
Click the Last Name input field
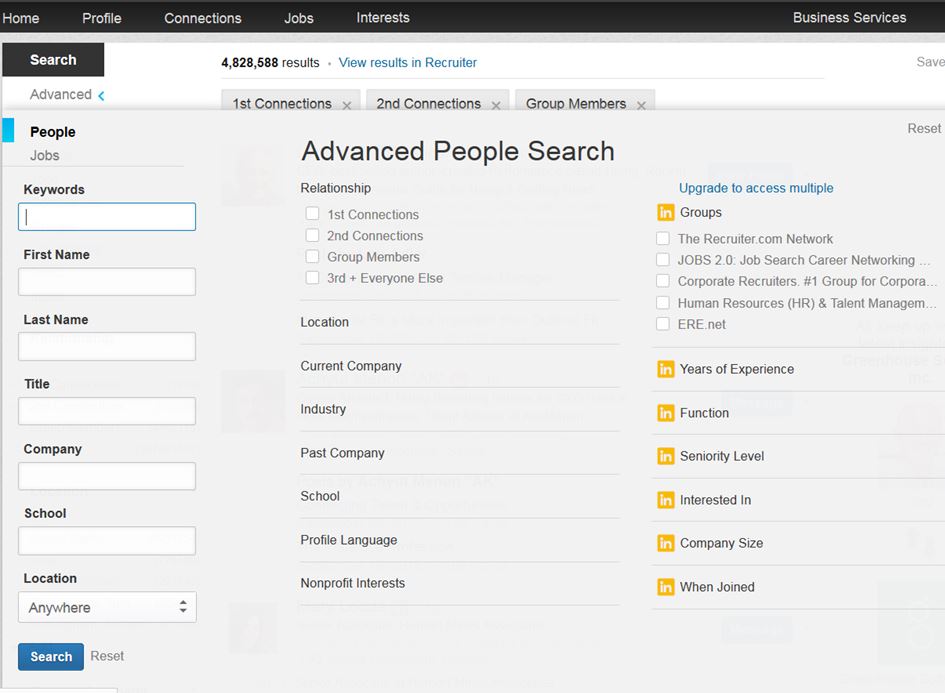coord(107,346)
